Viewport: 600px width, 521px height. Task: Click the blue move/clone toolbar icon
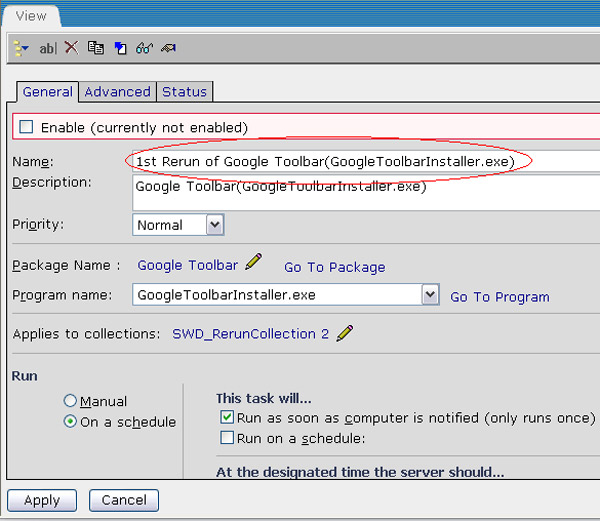[121, 48]
